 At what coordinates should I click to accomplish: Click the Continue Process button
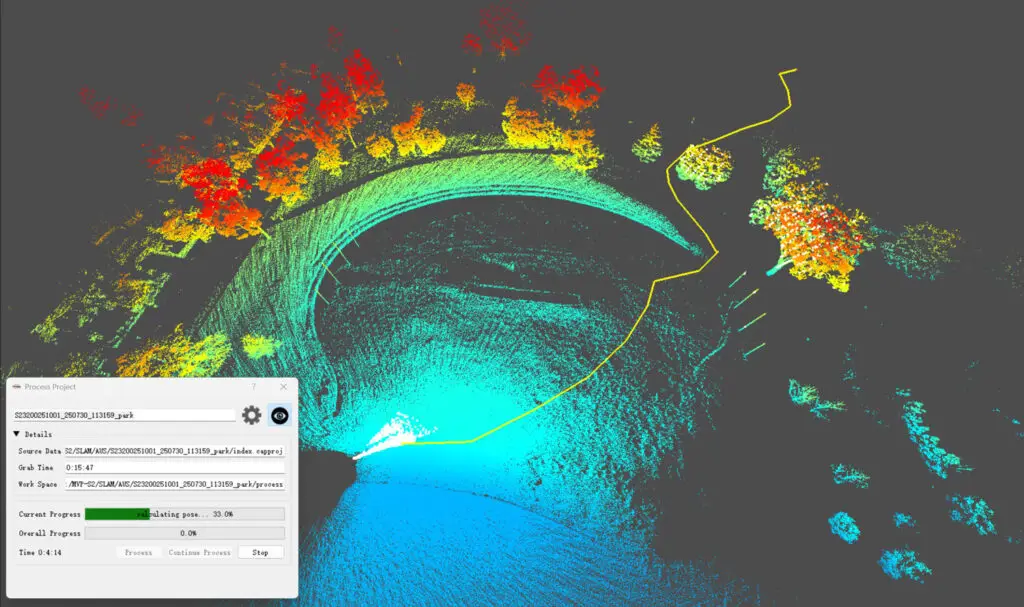pyautogui.click(x=200, y=552)
